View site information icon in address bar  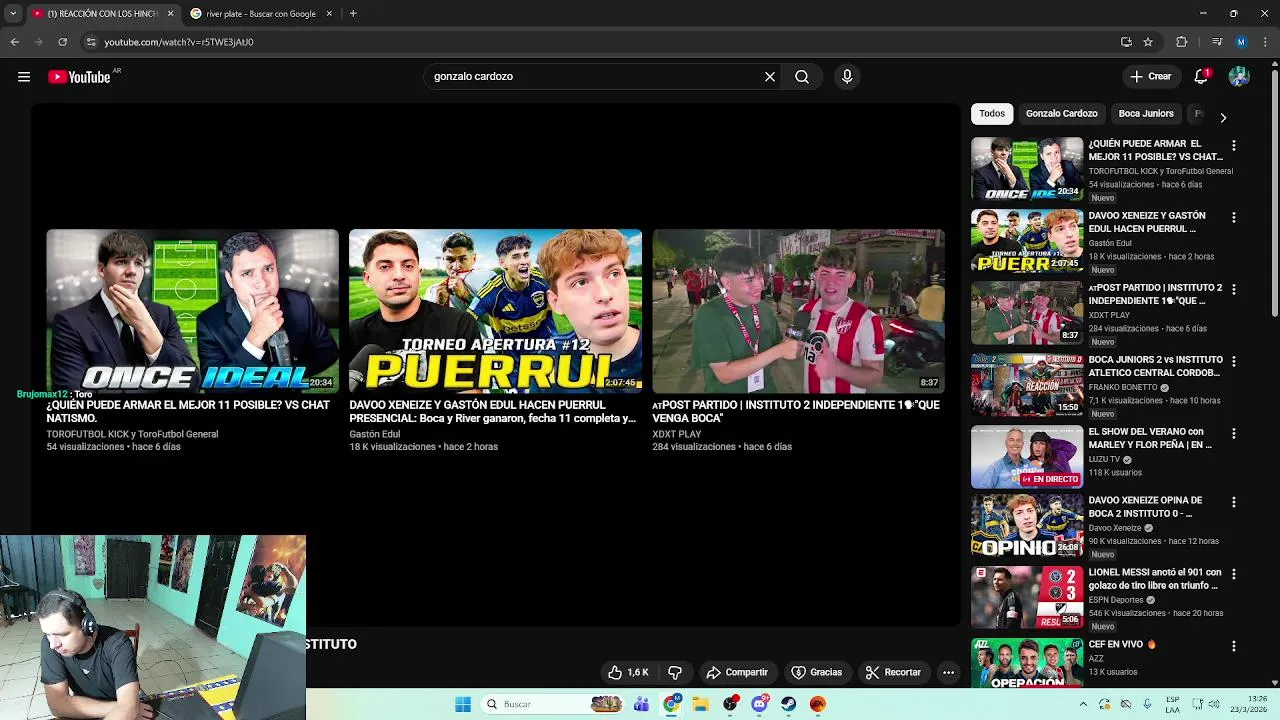(x=91, y=42)
